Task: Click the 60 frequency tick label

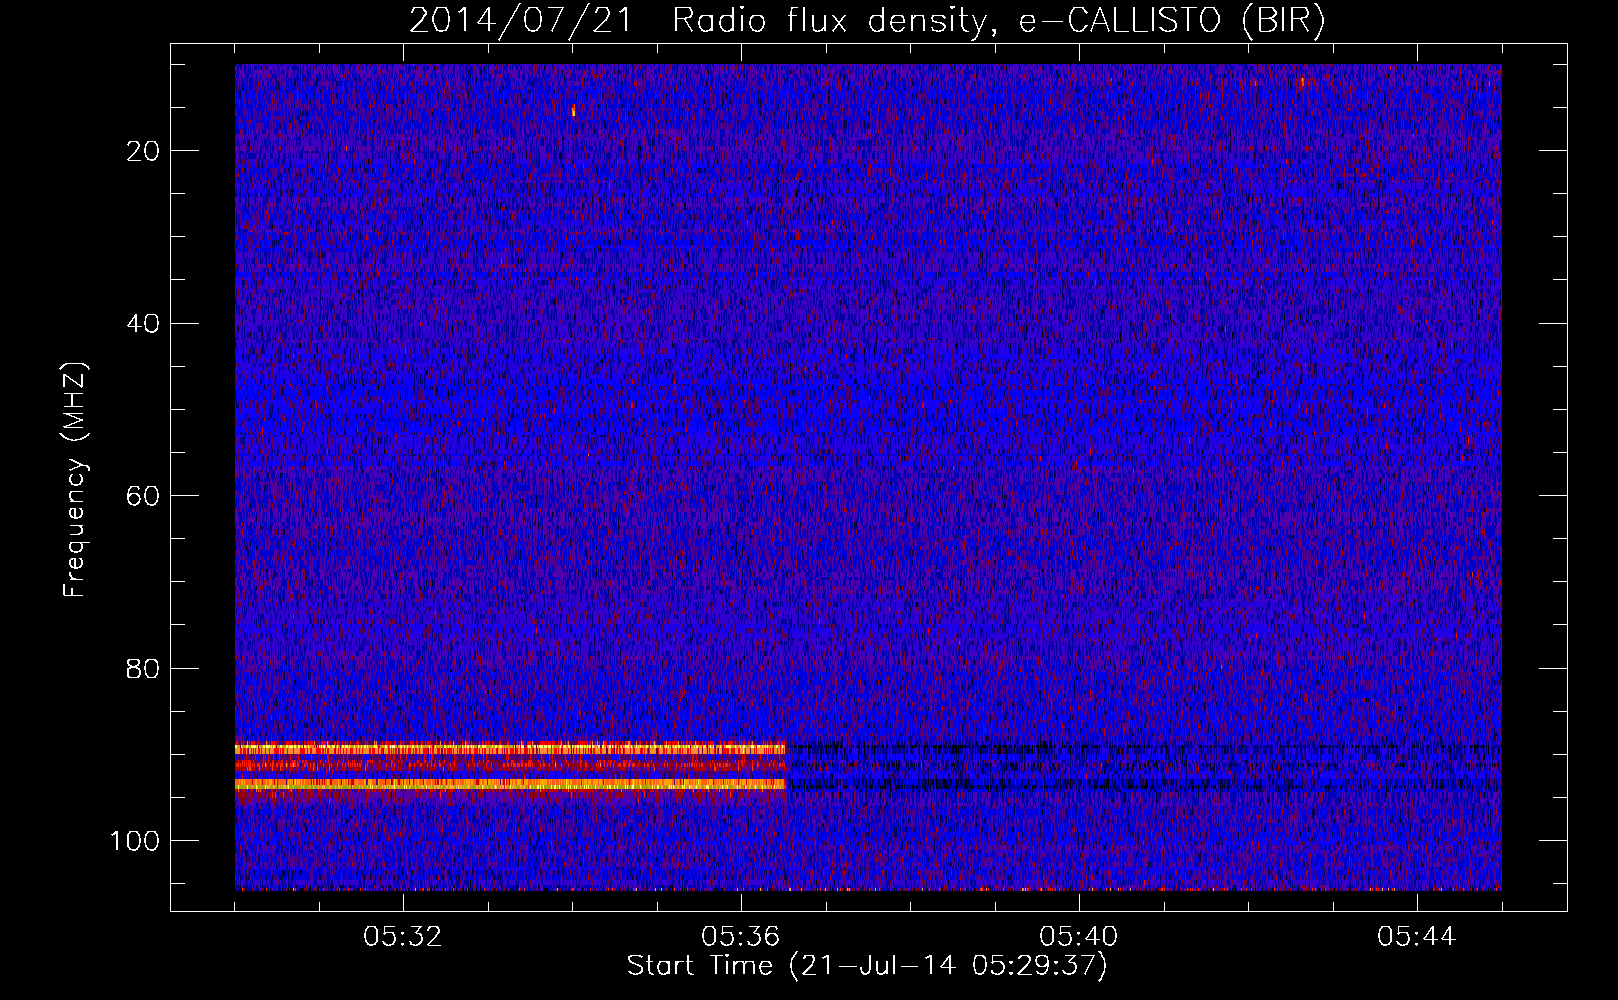Action: coord(144,496)
